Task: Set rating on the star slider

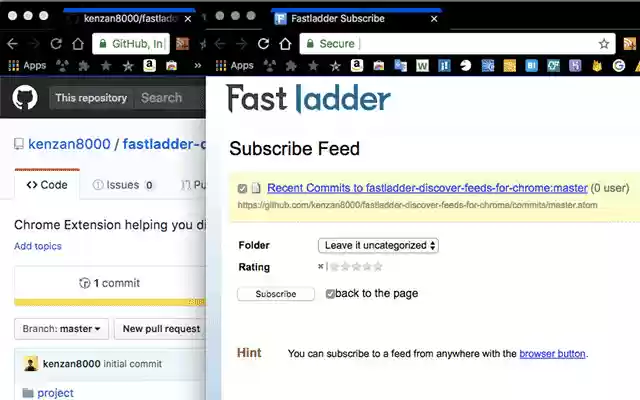Action: (356, 267)
